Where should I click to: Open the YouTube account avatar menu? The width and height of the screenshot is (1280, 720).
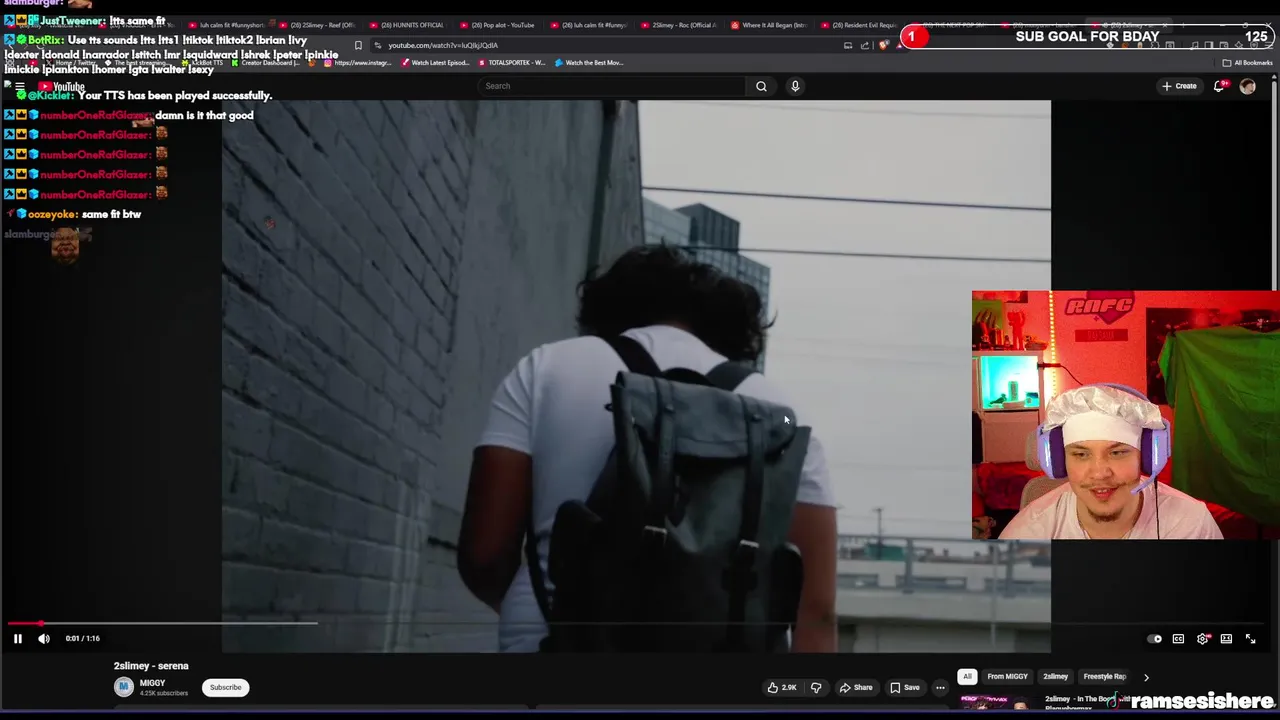pyautogui.click(x=1247, y=86)
